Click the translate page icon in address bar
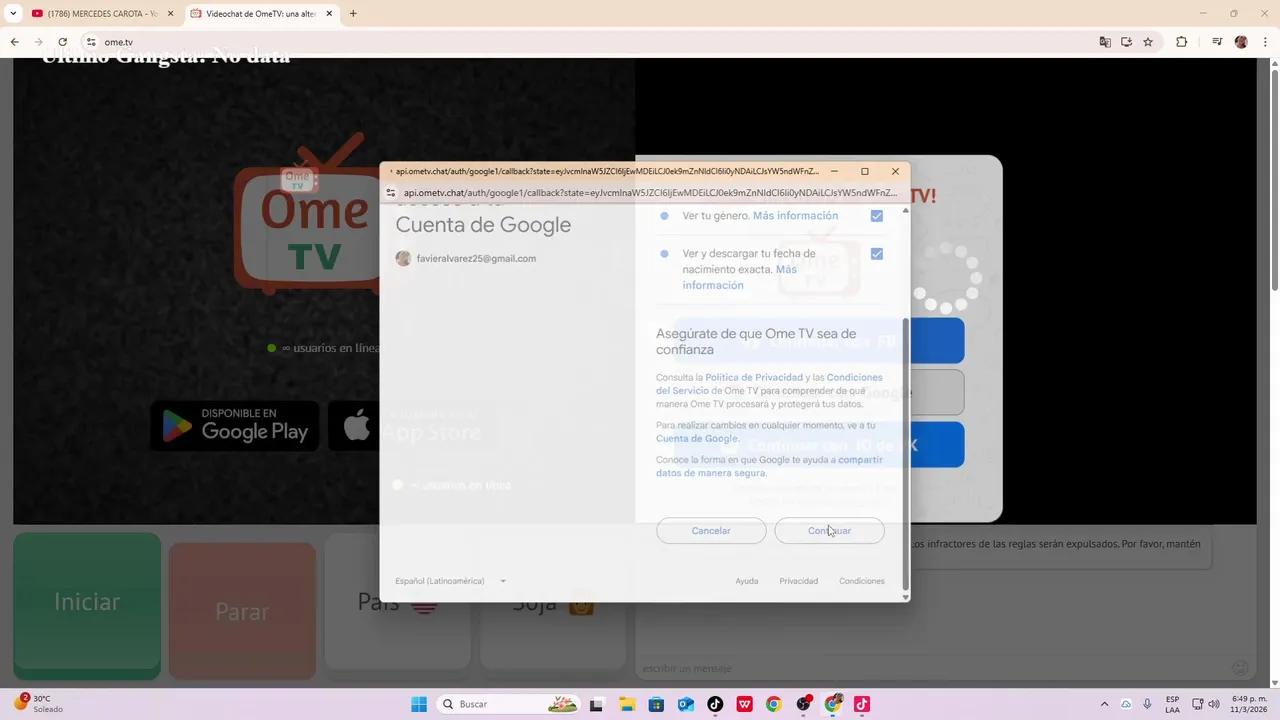 click(x=1105, y=42)
